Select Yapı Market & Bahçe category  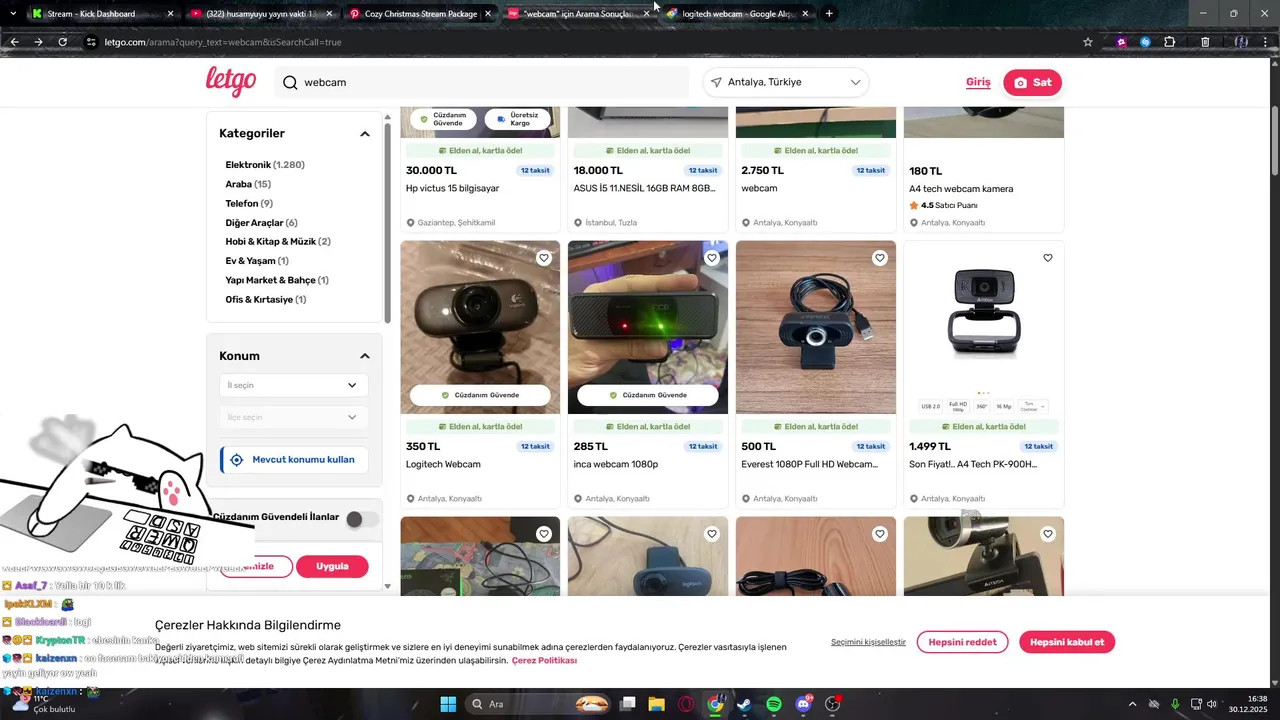tap(277, 280)
